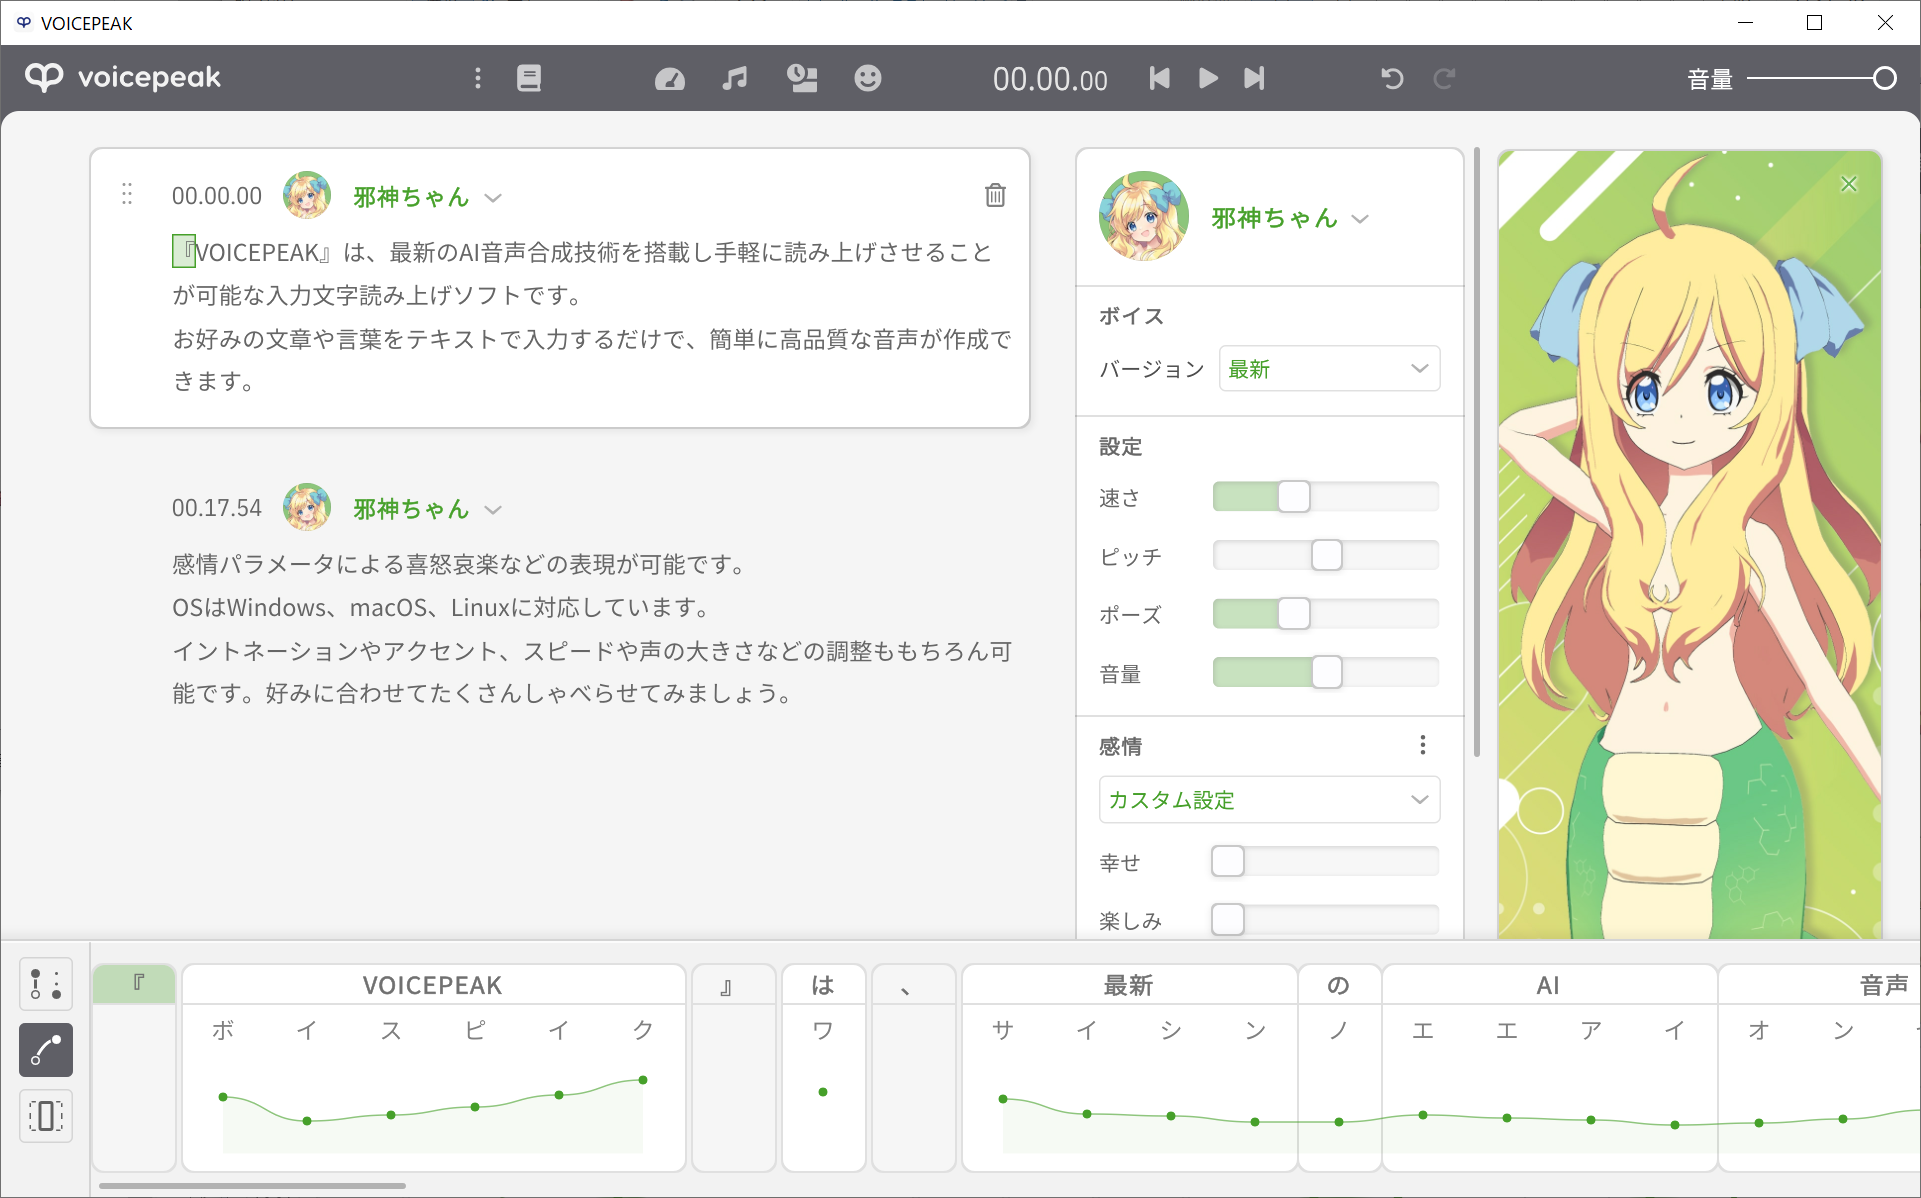Open the three-dot menu next to 感情
Viewport: 1921px width, 1198px height.
(x=1422, y=745)
